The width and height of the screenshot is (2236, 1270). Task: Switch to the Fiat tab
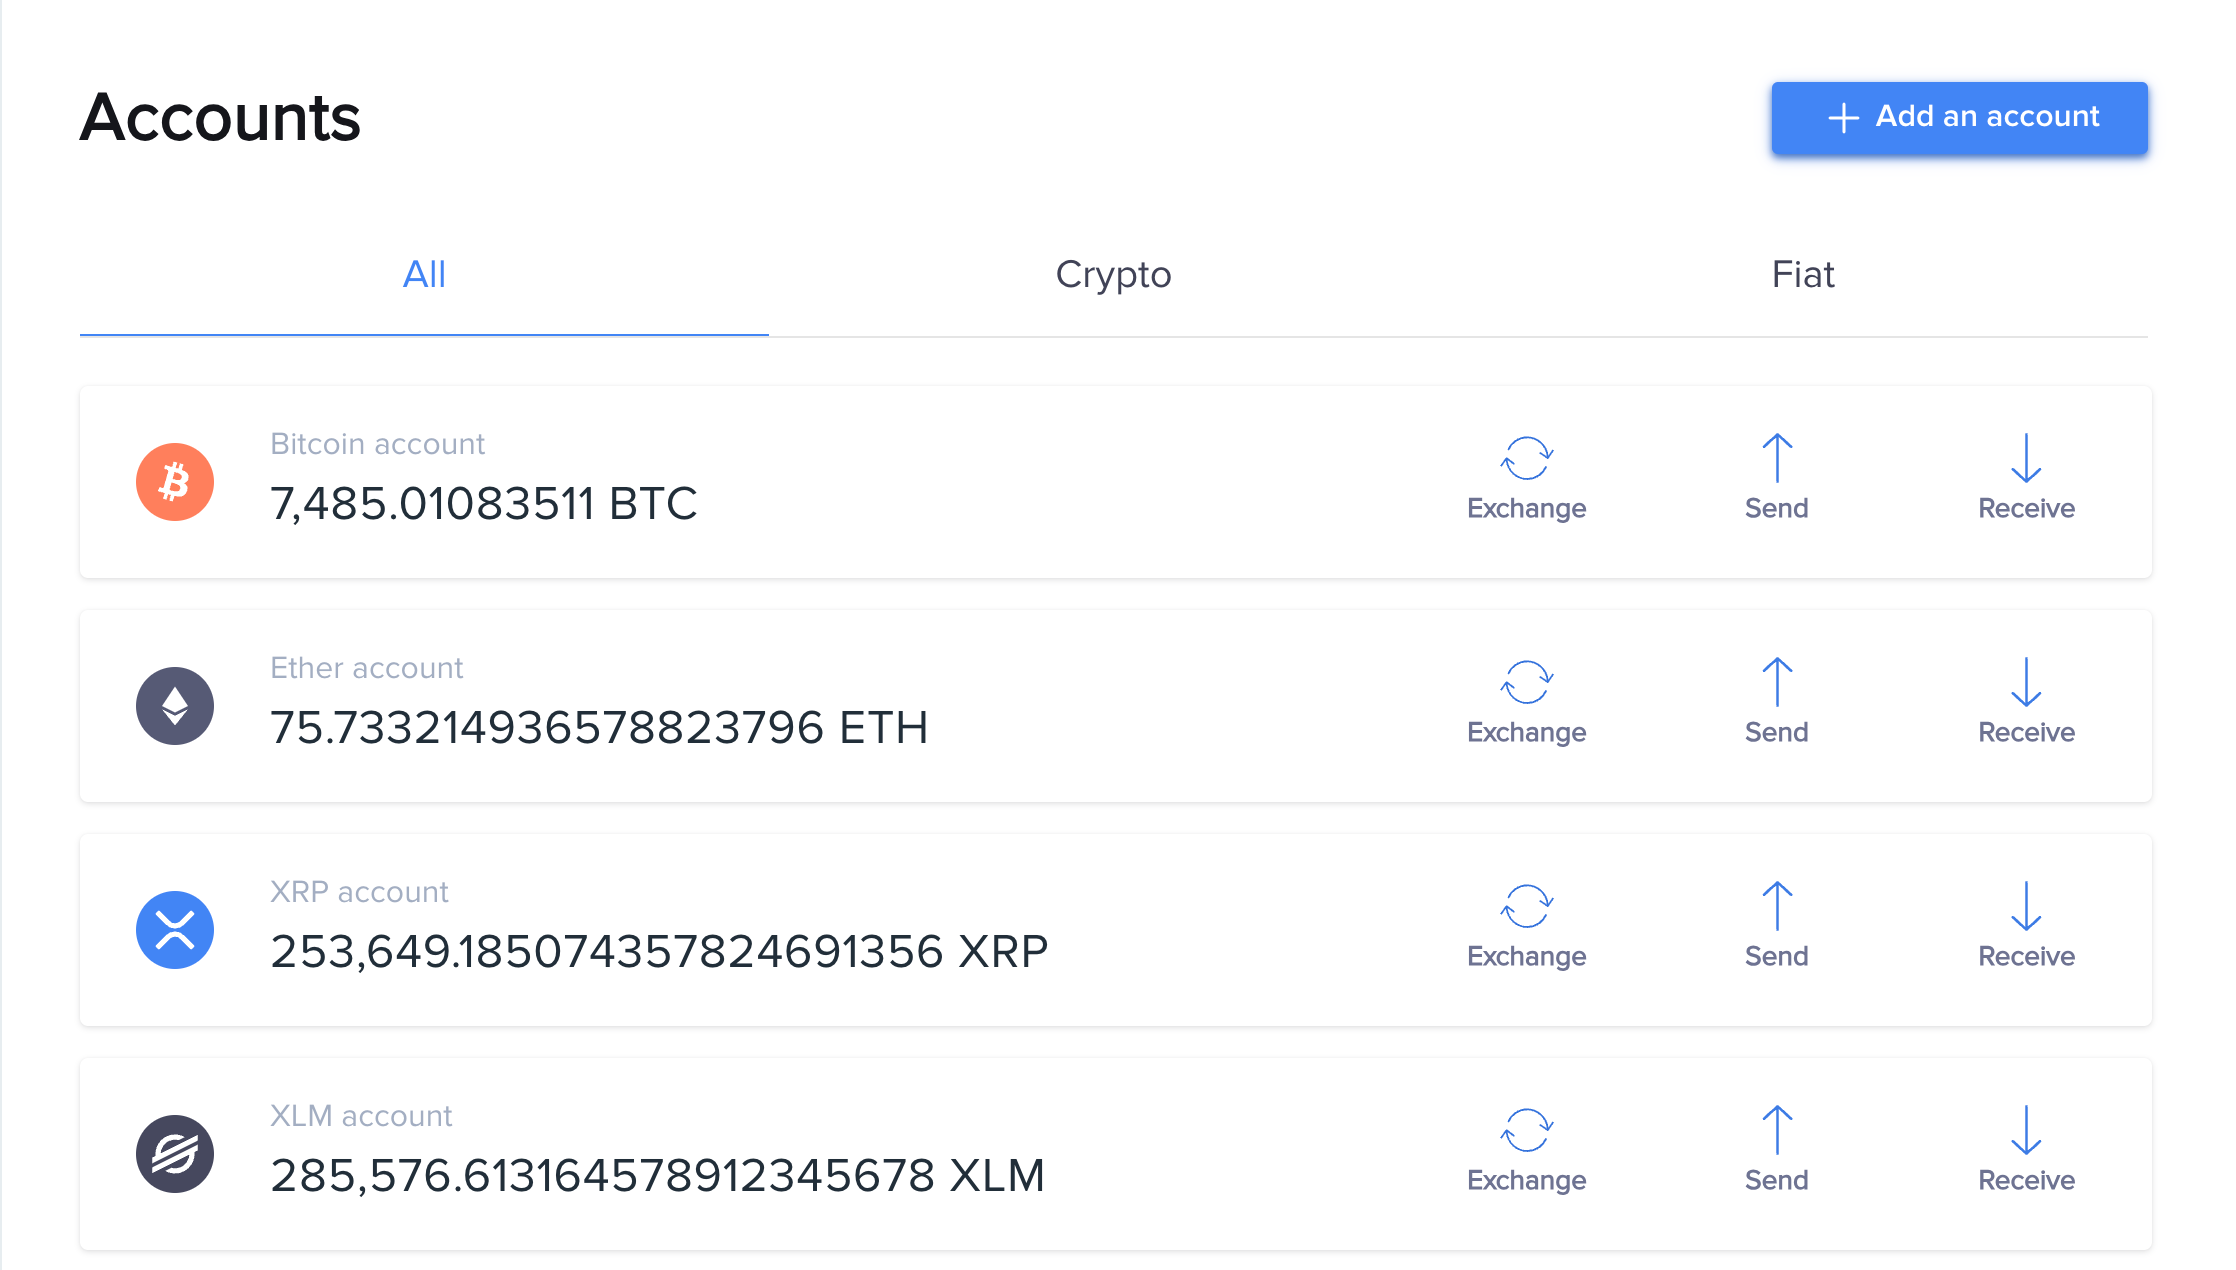pos(1802,275)
